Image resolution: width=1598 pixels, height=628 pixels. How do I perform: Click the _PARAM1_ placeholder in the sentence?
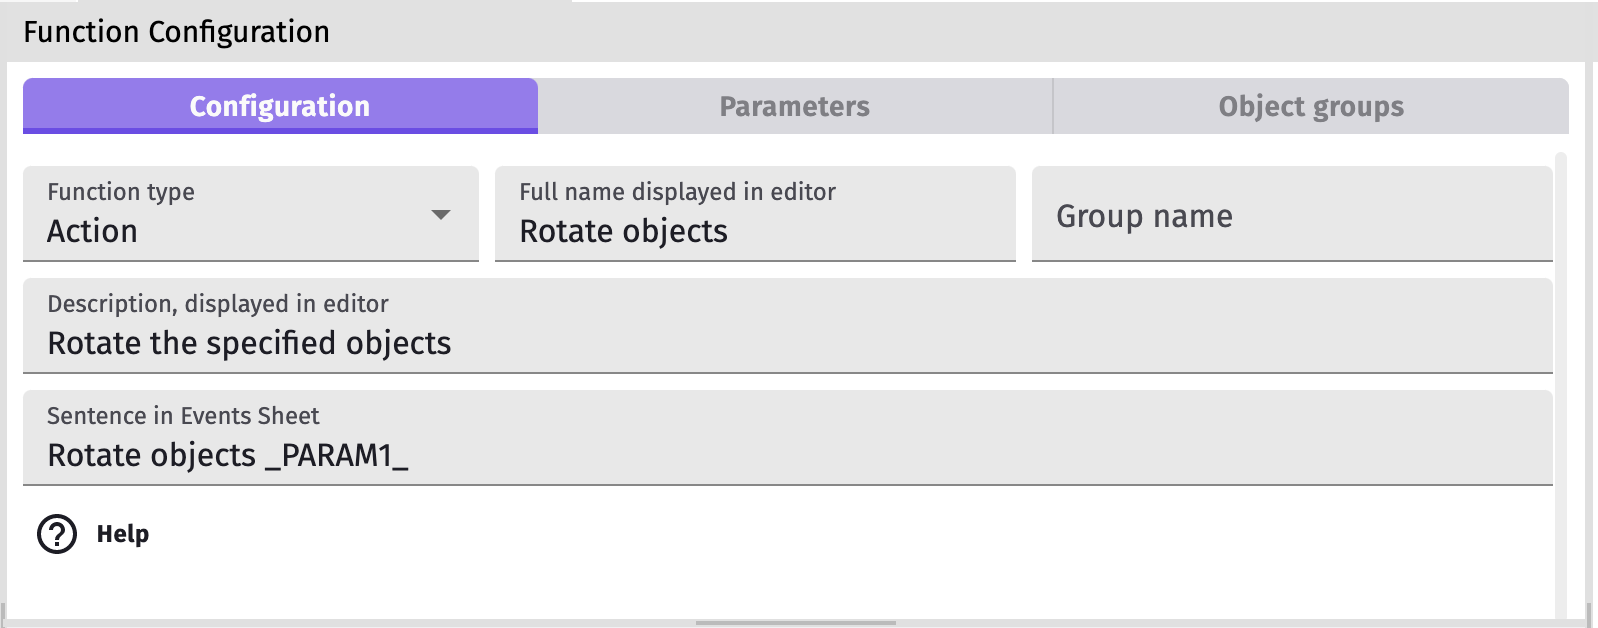click(x=337, y=456)
